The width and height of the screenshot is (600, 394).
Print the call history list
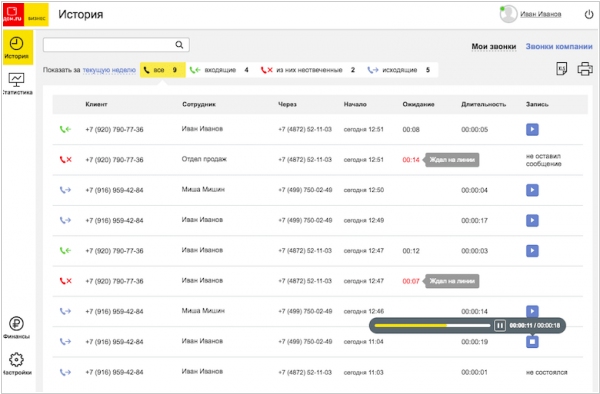pyautogui.click(x=585, y=69)
